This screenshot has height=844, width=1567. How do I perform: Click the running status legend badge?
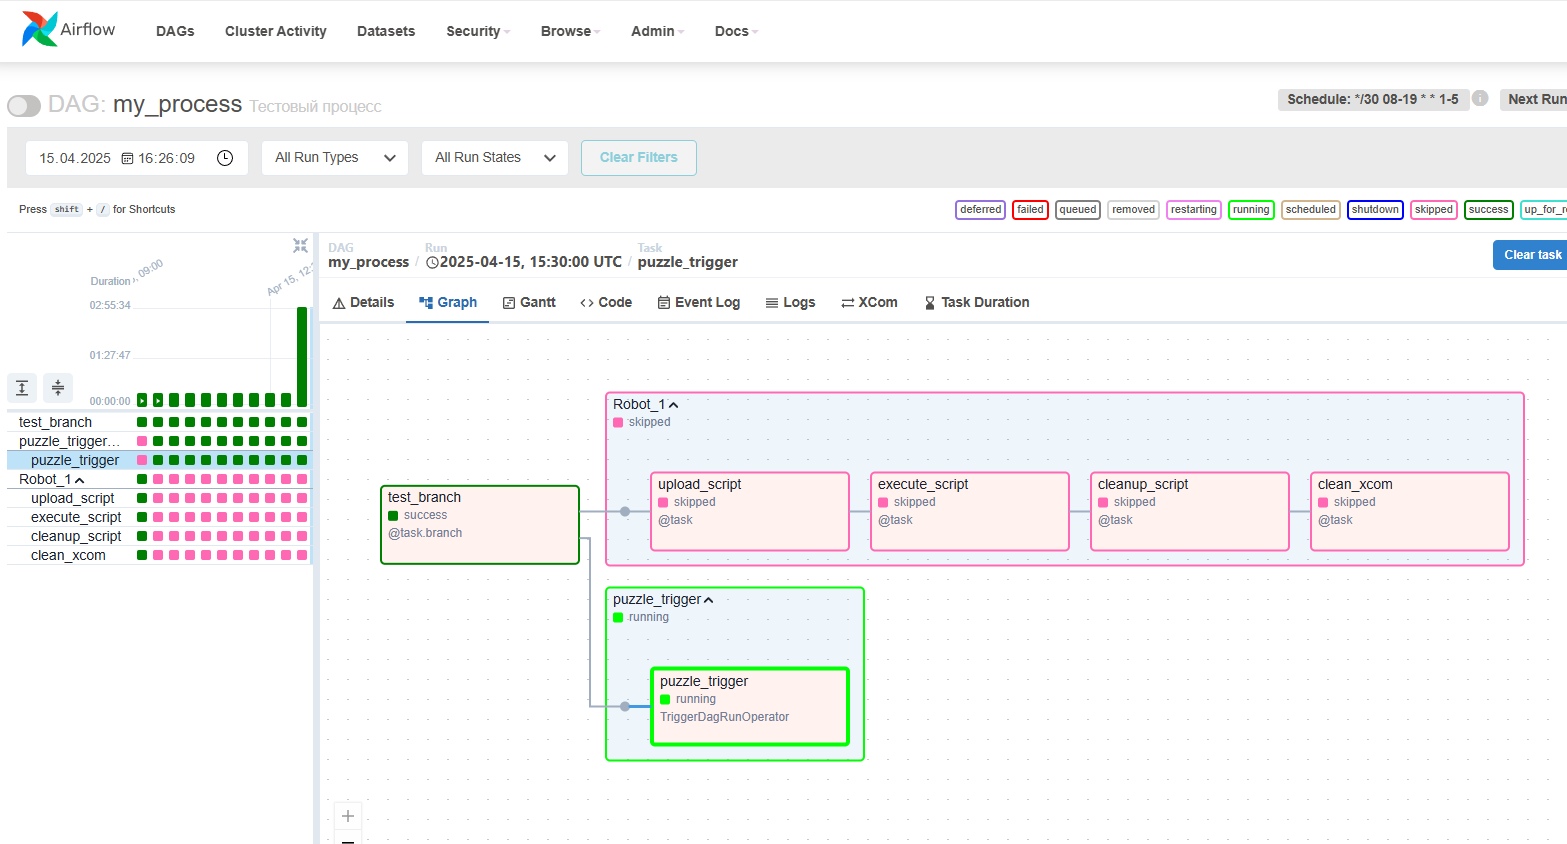point(1251,210)
